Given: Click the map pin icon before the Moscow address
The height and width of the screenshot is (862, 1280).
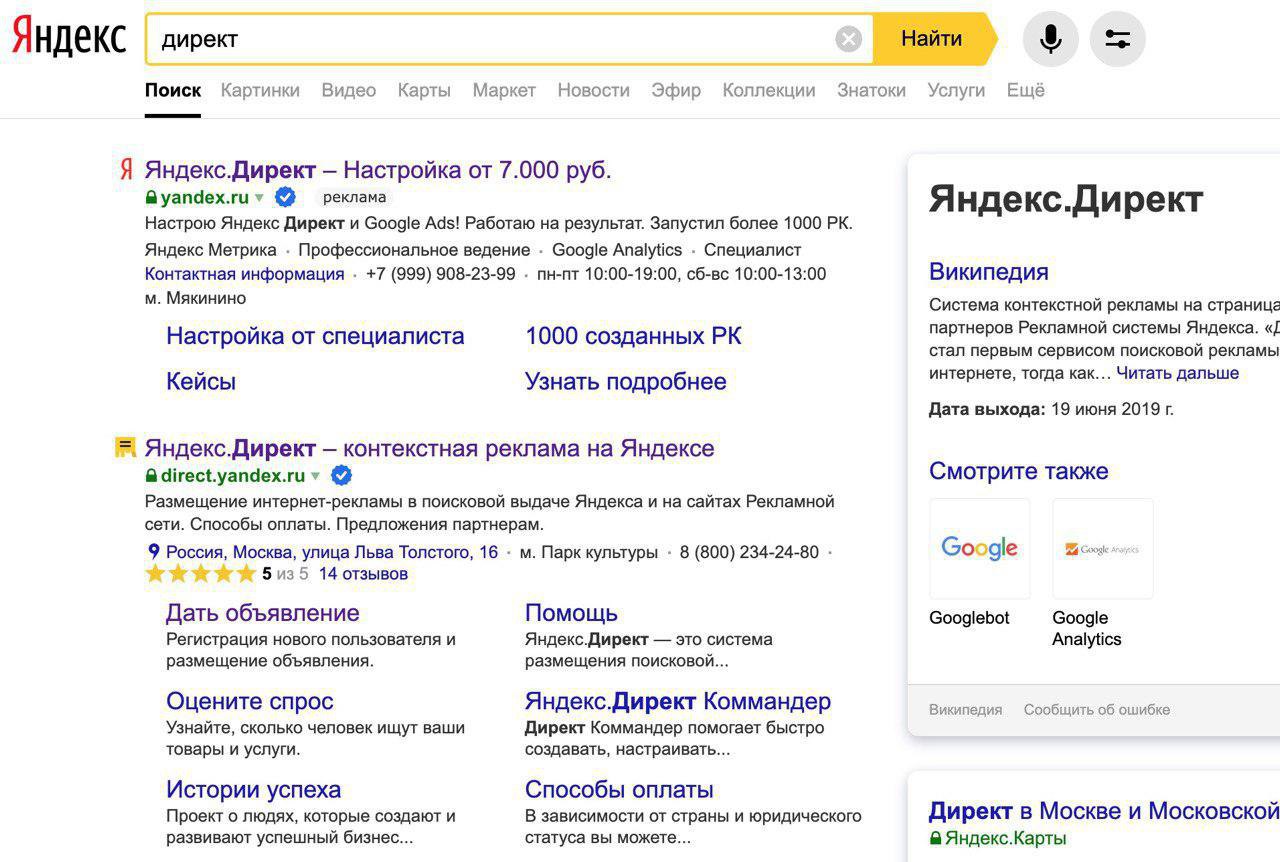Looking at the screenshot, I should point(153,551).
